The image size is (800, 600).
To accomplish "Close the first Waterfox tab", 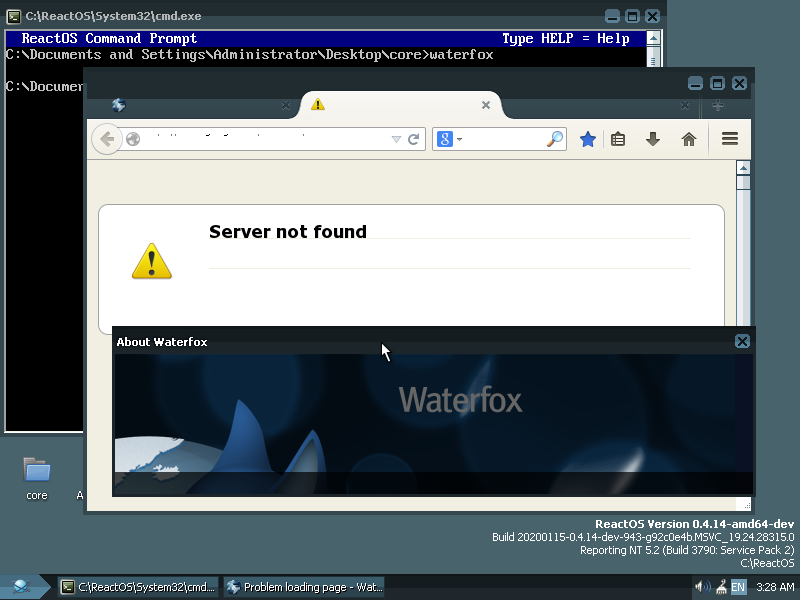I will tap(286, 106).
